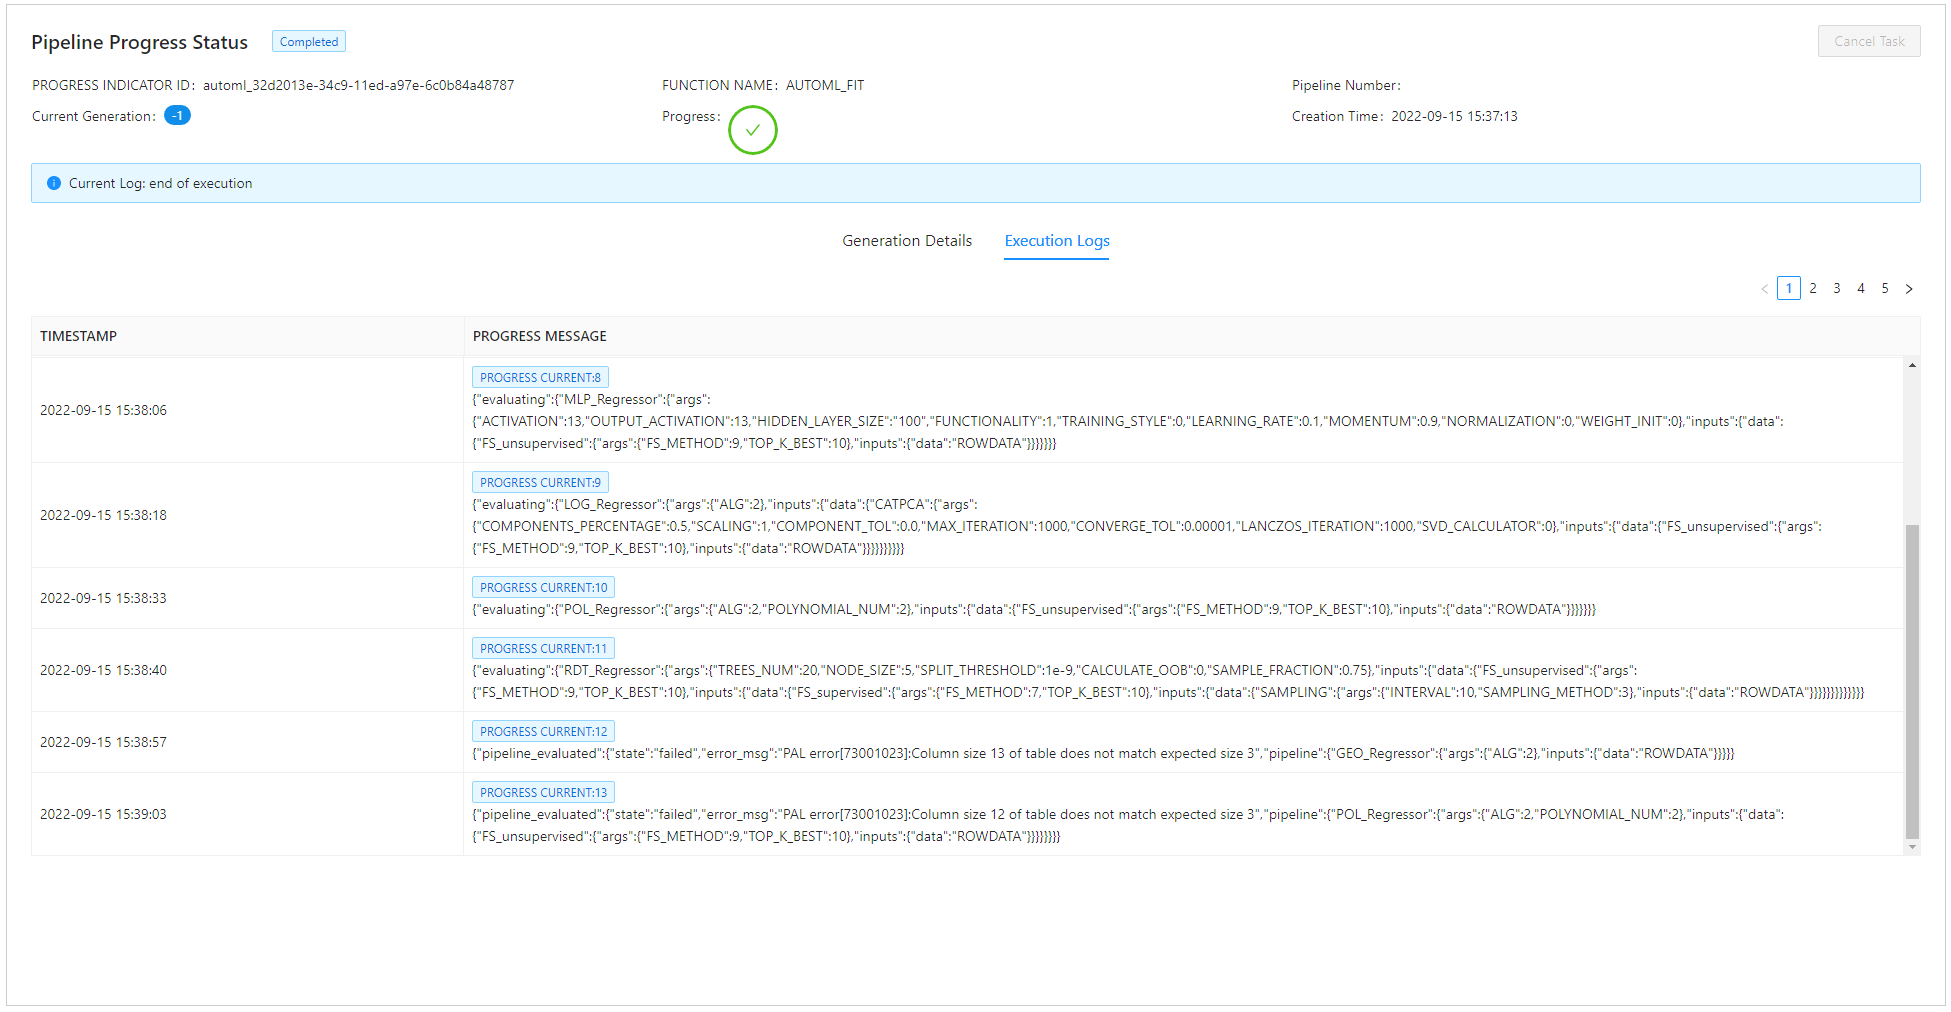The height and width of the screenshot is (1012, 1951).
Task: Click the Current Generation -1 badge
Action: click(177, 116)
